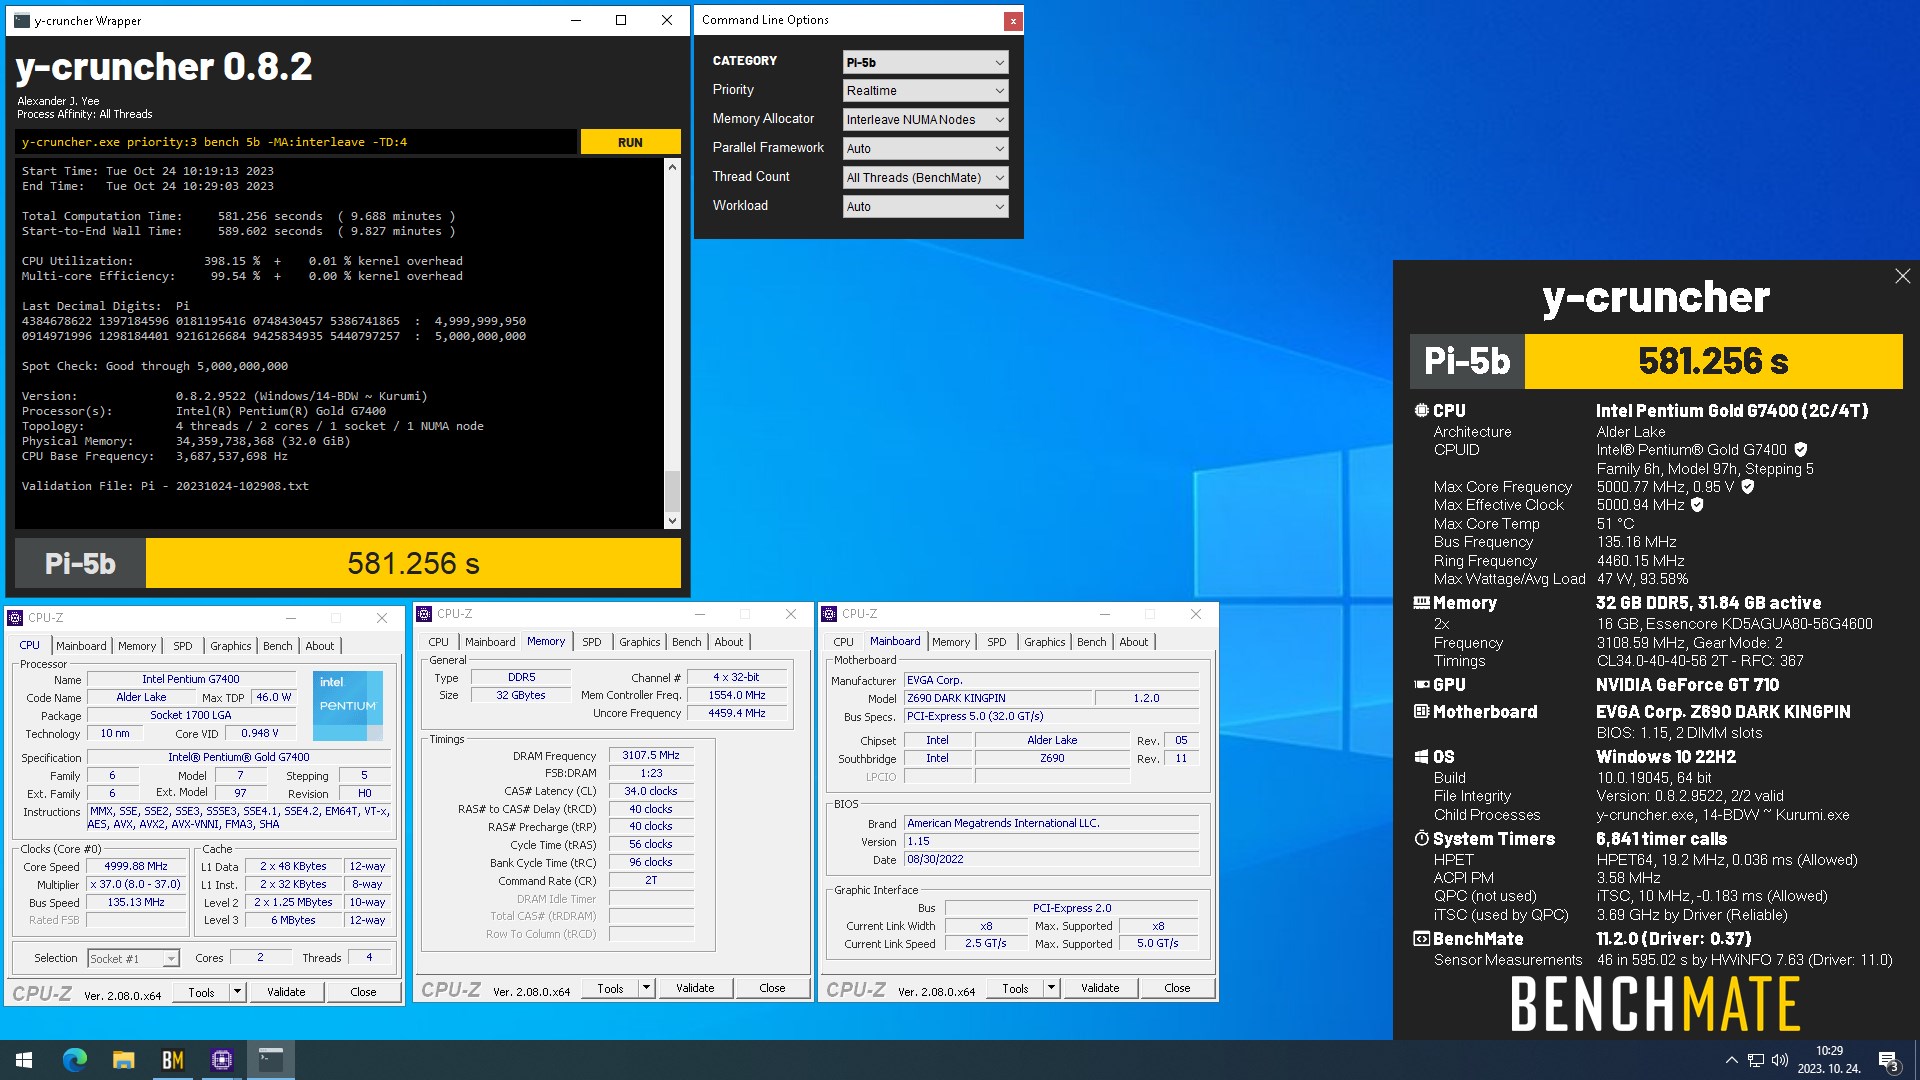Switch to Mainboard tab in first CPU-Z
1920x1080 pixels.
(81, 646)
